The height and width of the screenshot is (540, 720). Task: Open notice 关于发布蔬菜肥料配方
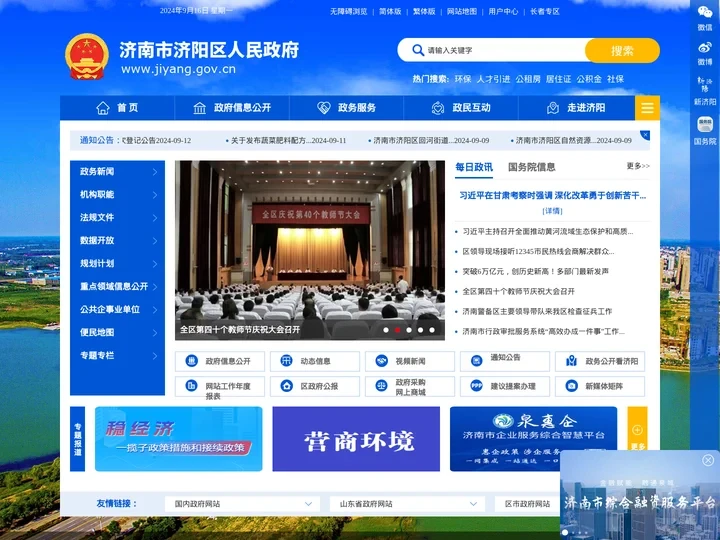tap(288, 141)
